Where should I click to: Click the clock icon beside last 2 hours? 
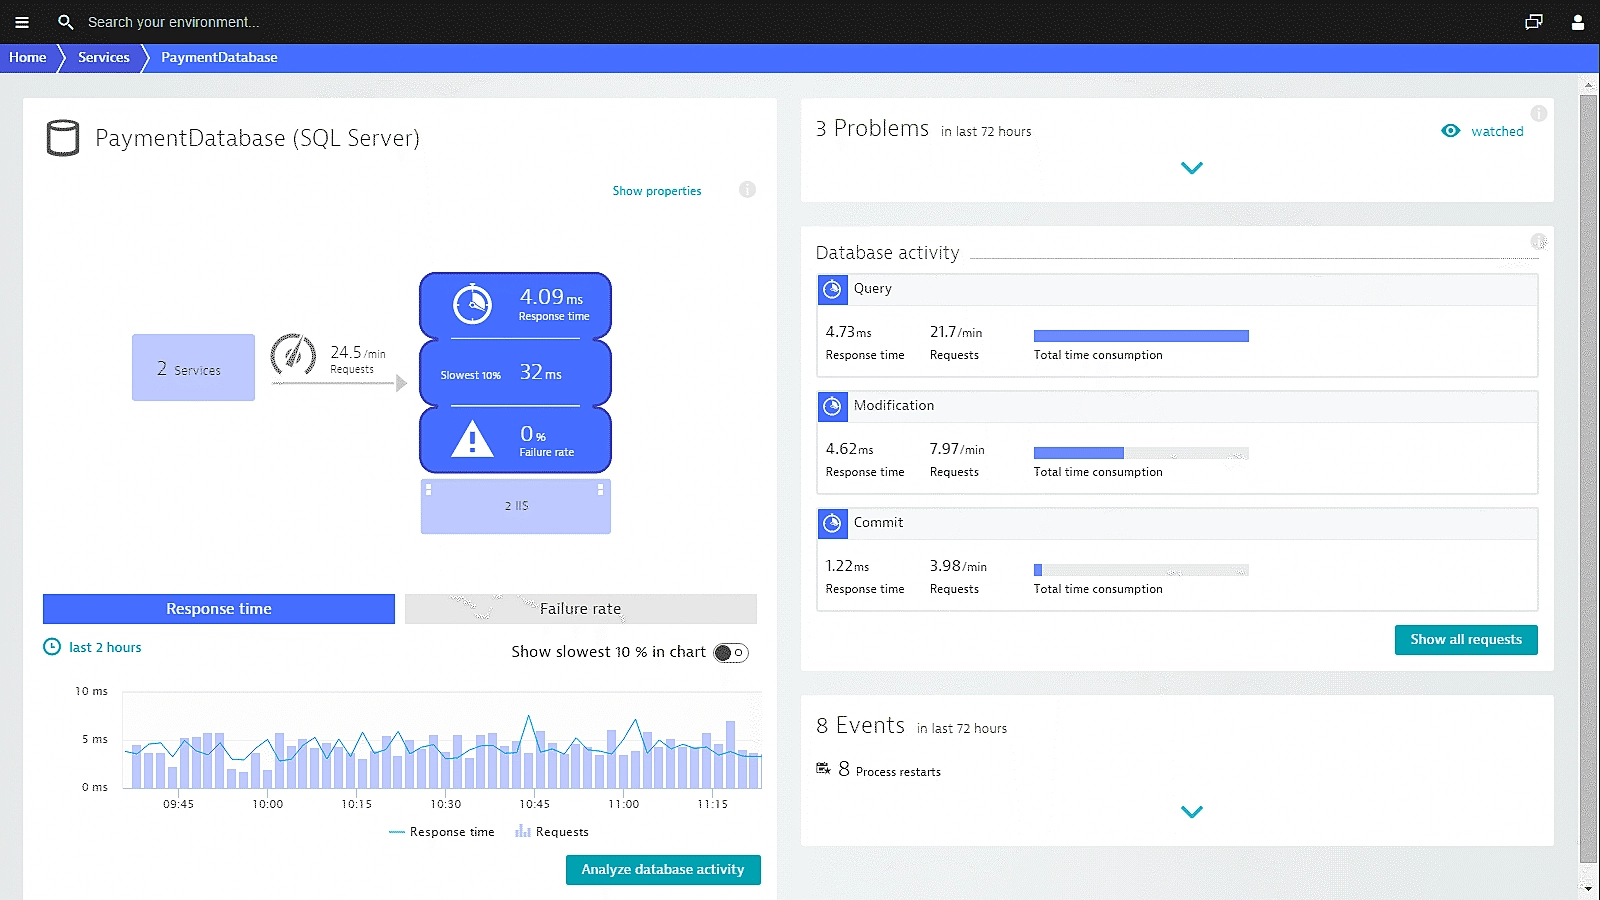(x=52, y=647)
